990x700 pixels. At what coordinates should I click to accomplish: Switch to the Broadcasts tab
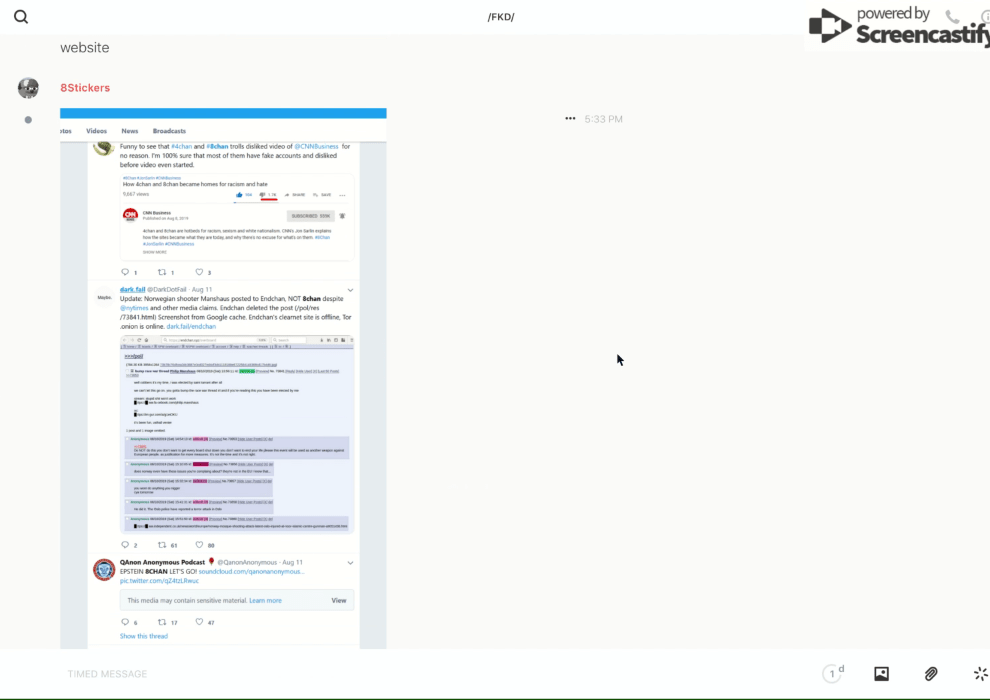coord(169,131)
